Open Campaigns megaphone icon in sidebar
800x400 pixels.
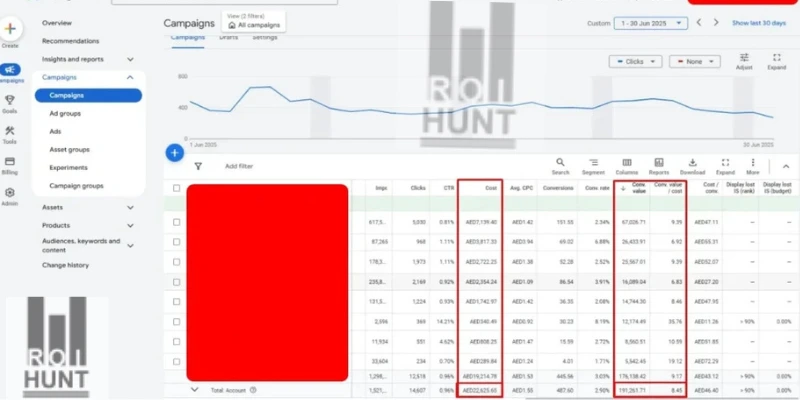(x=10, y=70)
